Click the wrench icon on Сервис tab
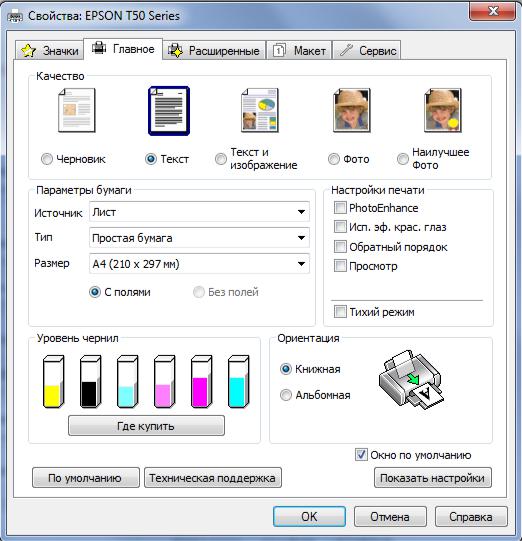This screenshot has height=541, width=522. [346, 50]
